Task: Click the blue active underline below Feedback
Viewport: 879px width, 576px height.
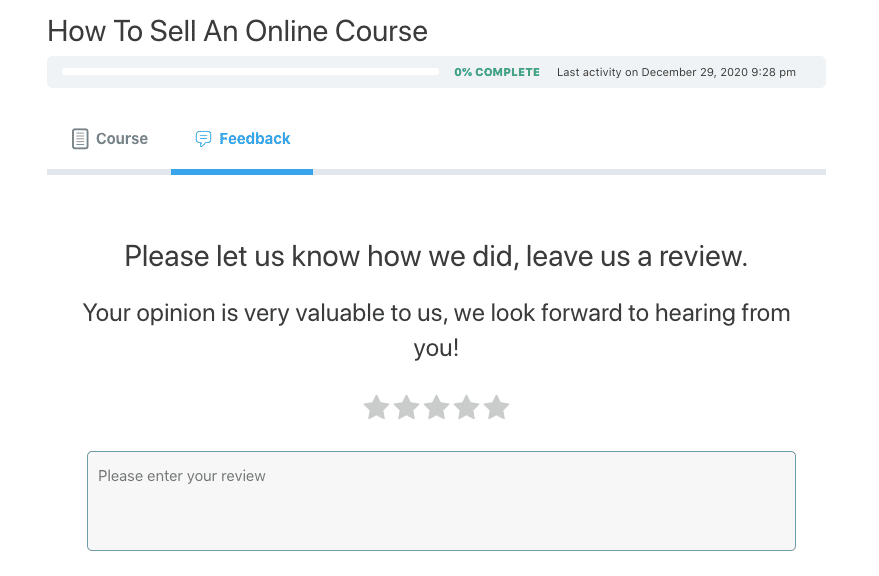Action: pyautogui.click(x=242, y=172)
